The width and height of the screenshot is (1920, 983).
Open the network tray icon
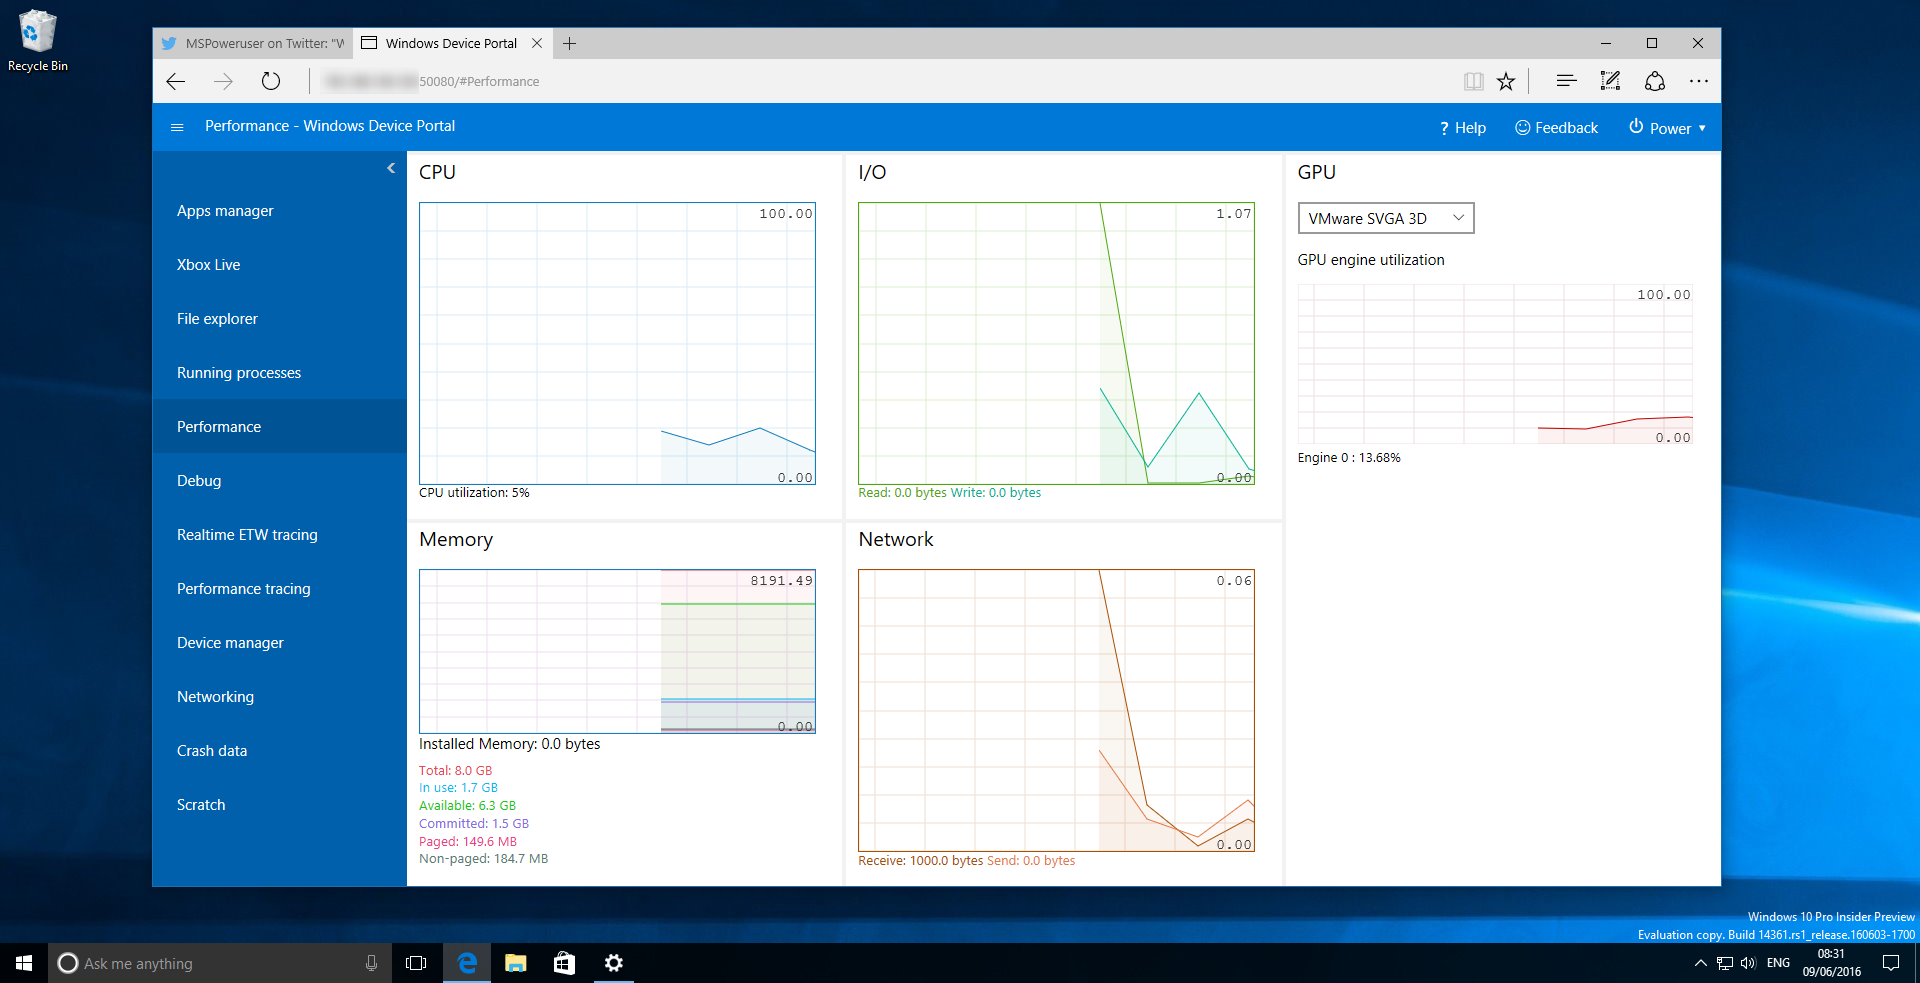click(x=1725, y=963)
